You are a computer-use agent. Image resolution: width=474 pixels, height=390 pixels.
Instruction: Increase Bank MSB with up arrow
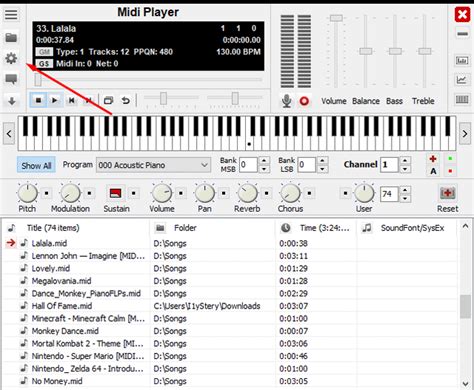click(x=264, y=161)
